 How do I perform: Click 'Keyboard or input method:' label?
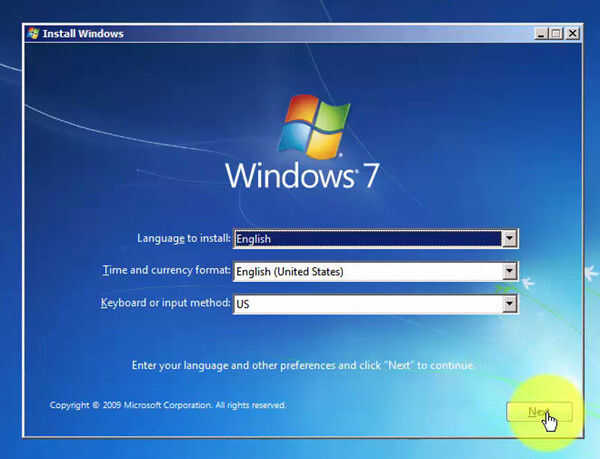click(165, 303)
